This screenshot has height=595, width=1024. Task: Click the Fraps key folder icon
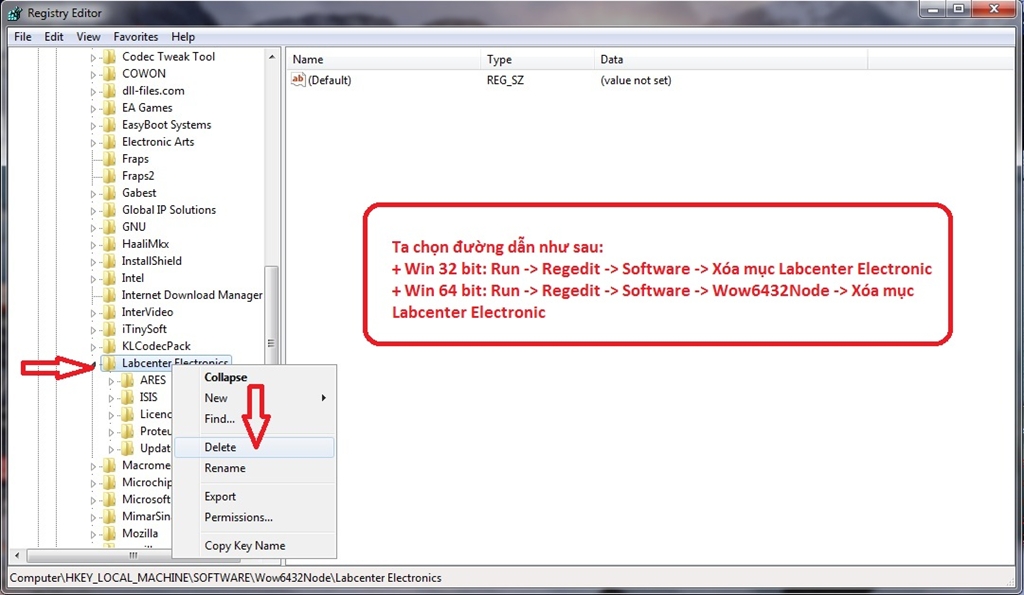click(109, 159)
